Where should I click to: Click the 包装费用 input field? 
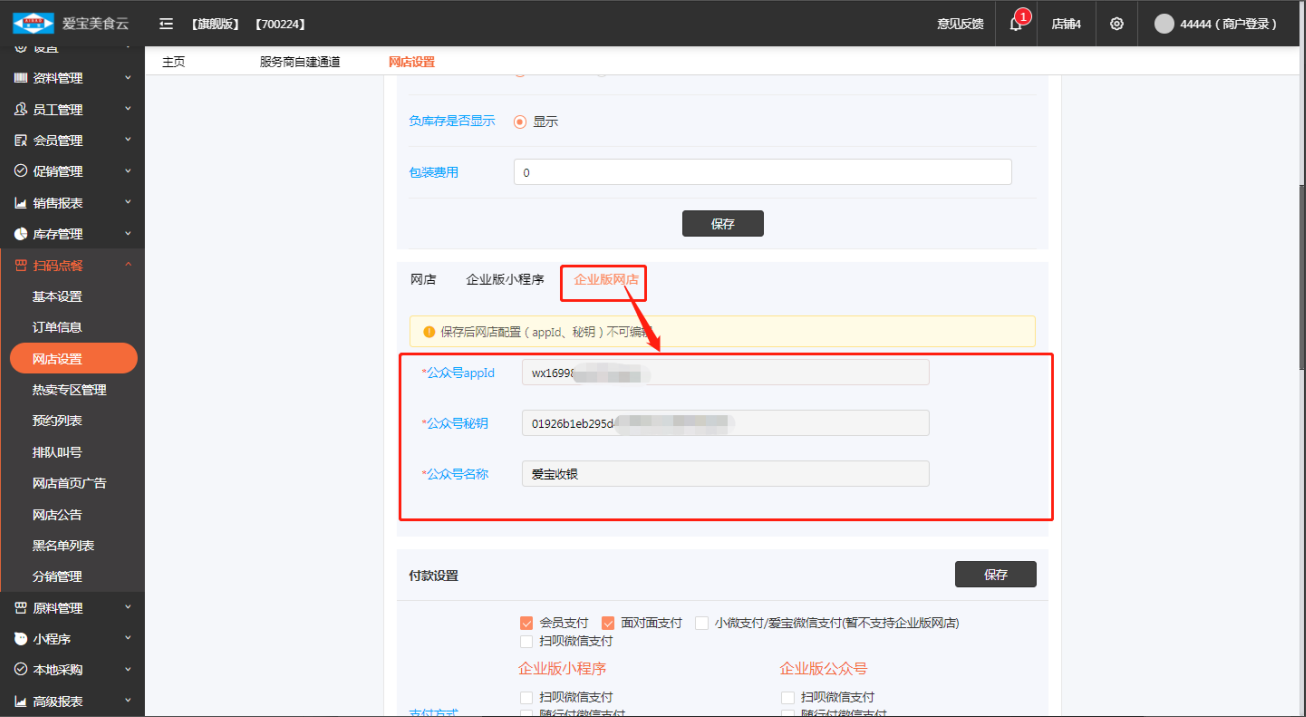point(762,172)
